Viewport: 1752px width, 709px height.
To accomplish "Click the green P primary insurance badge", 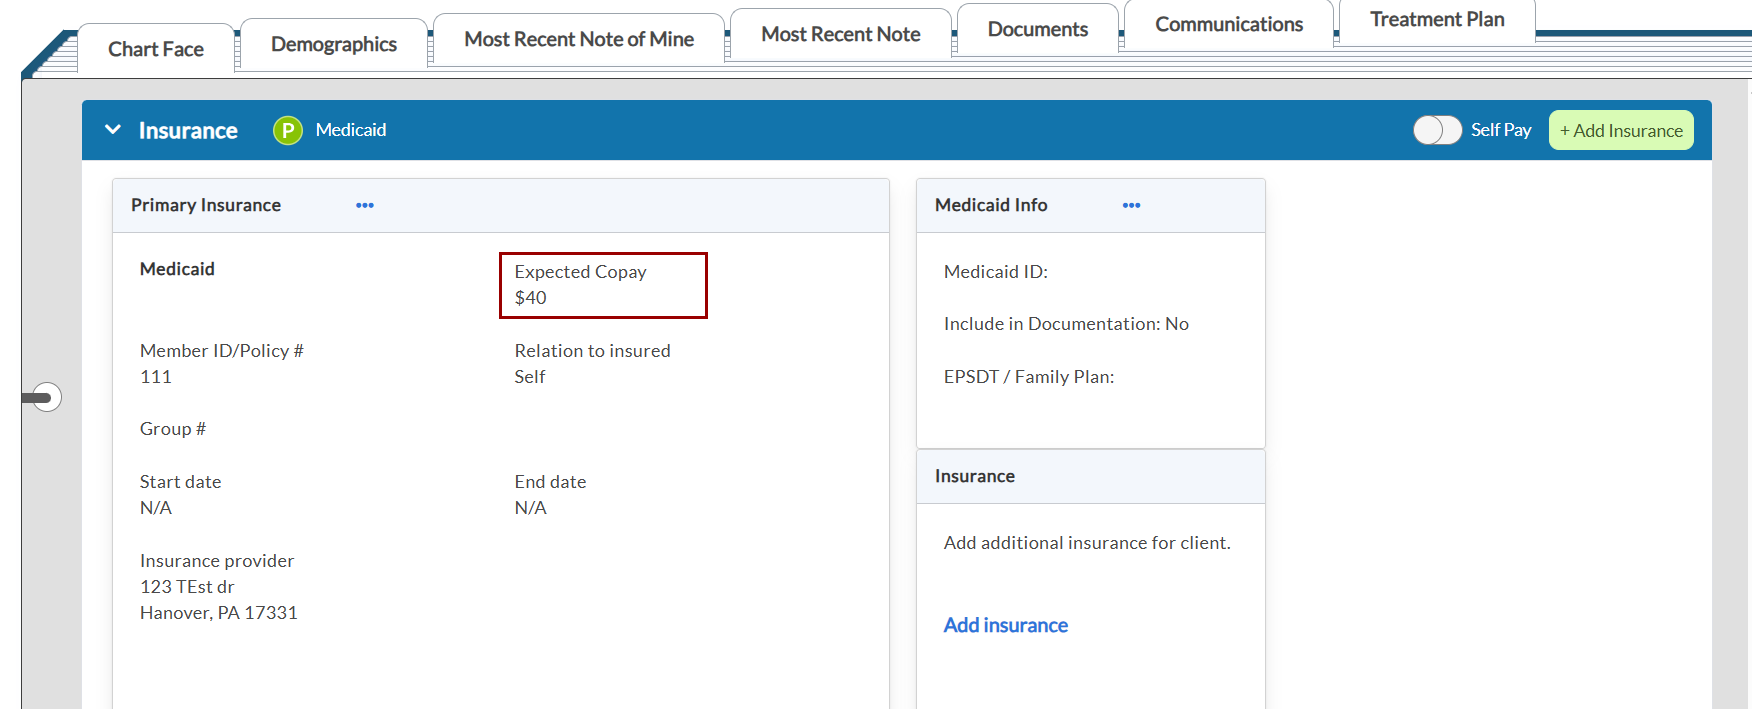I will point(288,130).
